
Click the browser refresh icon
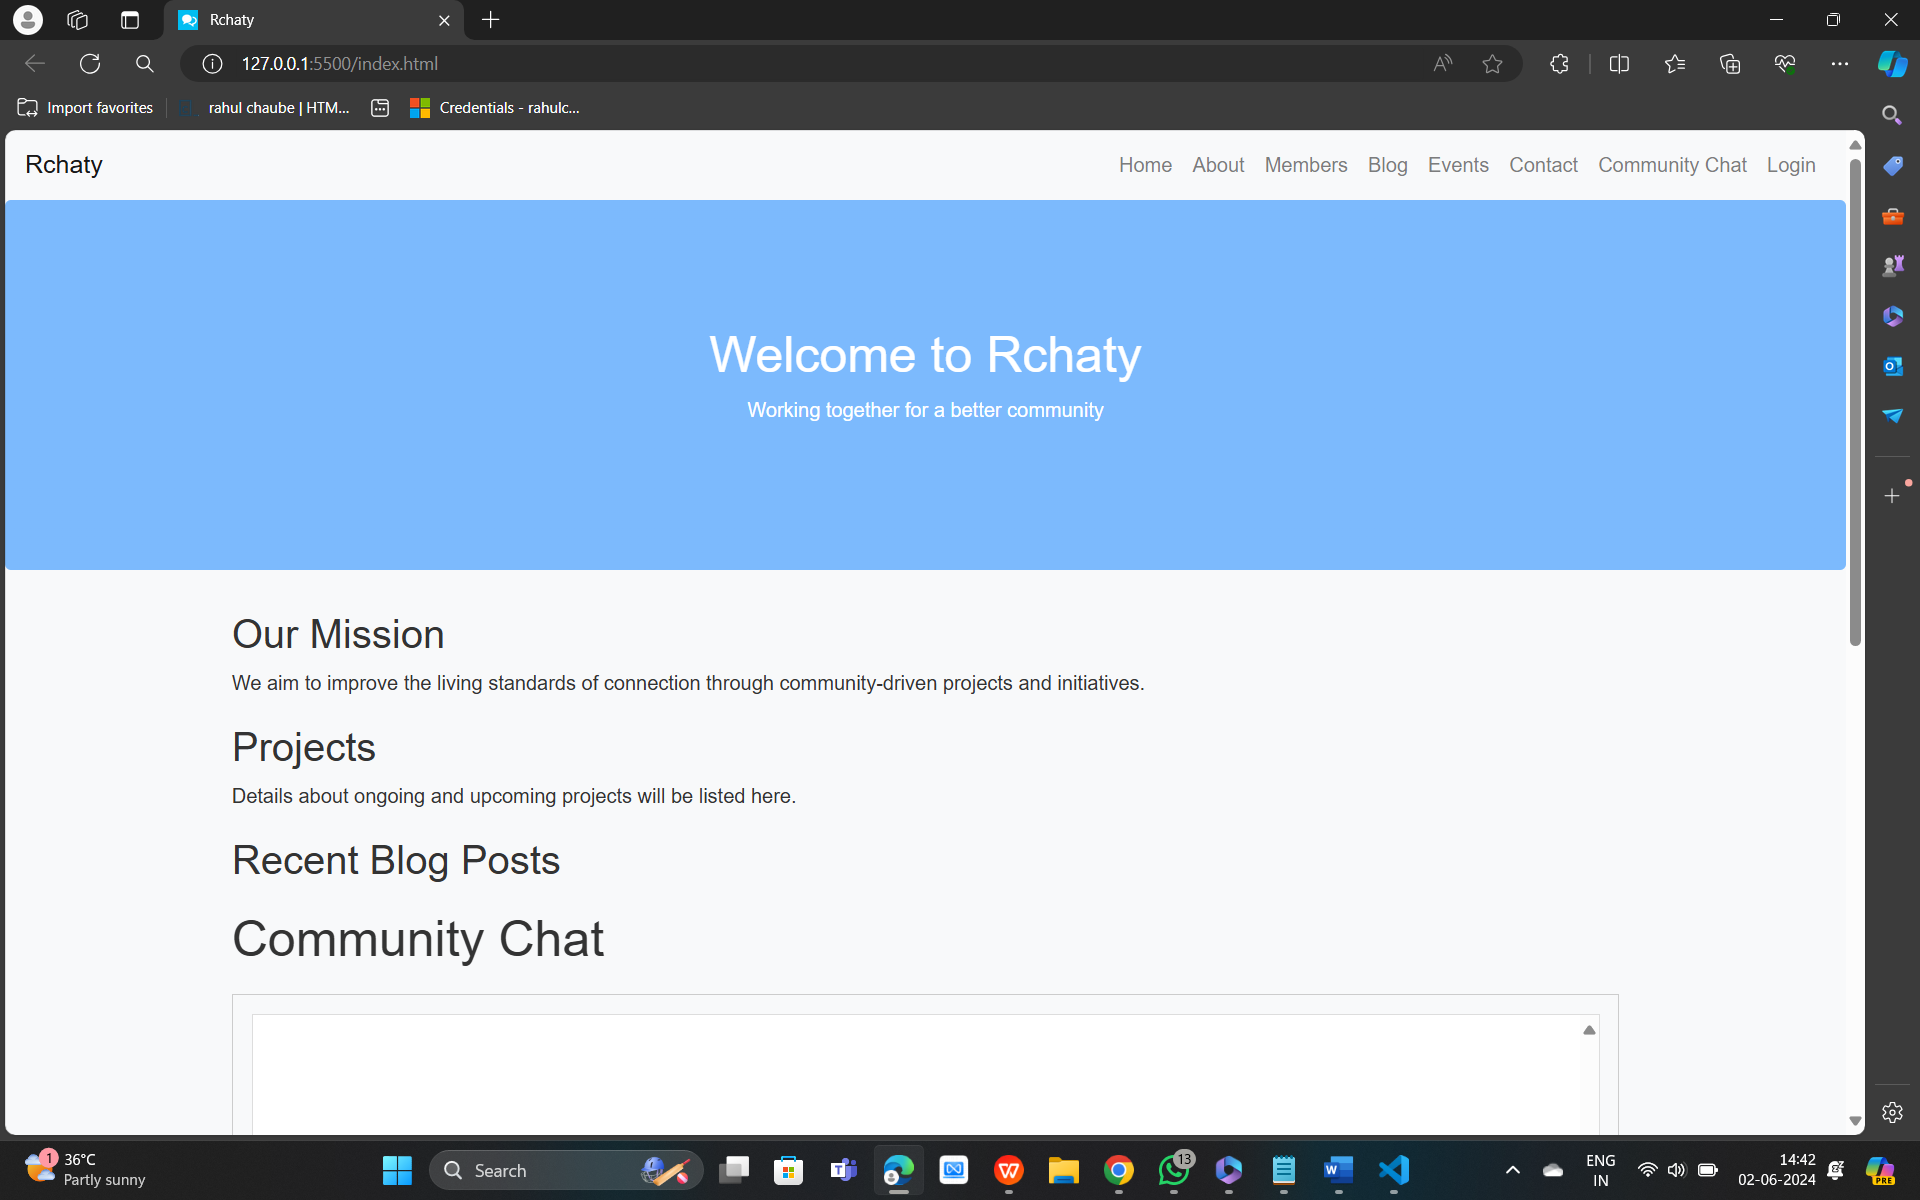90,64
